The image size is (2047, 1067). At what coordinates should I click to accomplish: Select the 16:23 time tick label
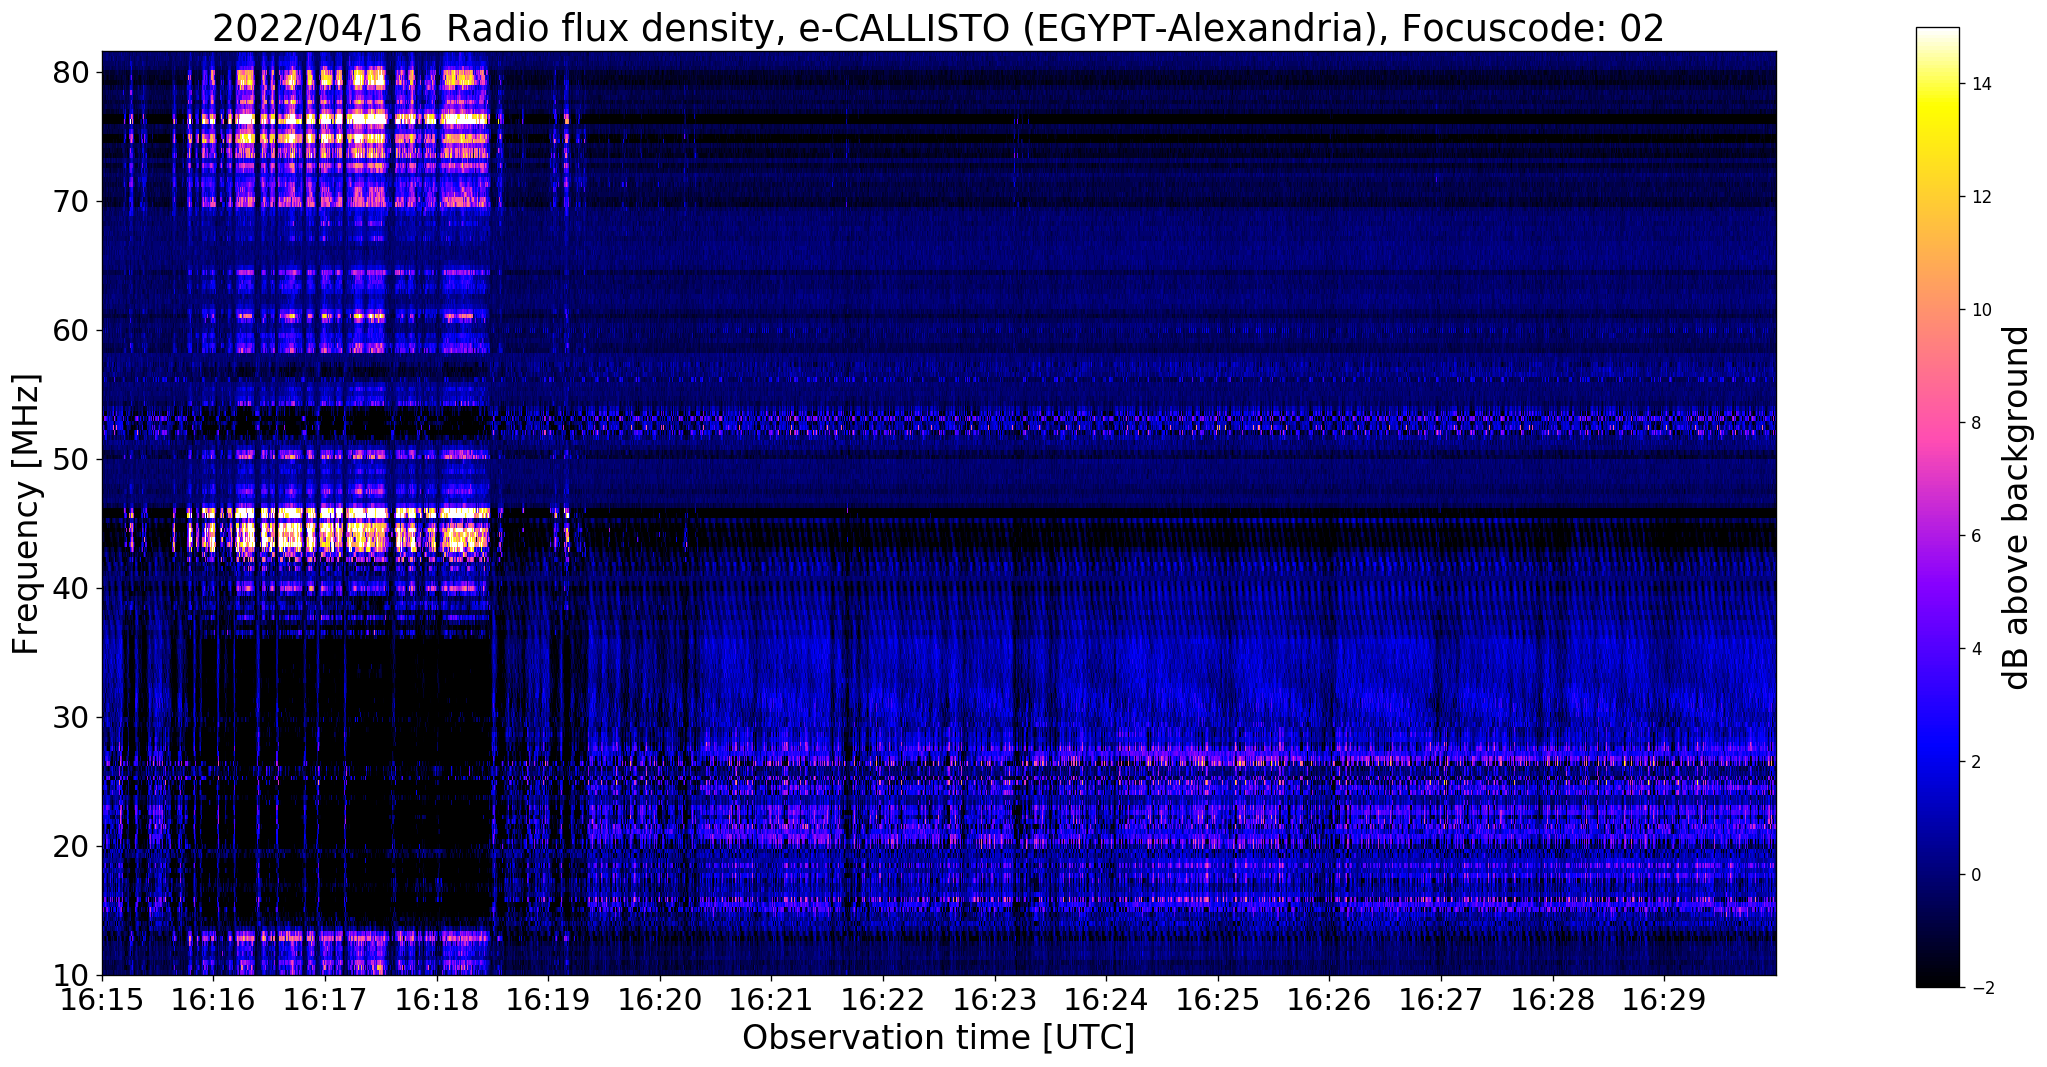coord(995,999)
